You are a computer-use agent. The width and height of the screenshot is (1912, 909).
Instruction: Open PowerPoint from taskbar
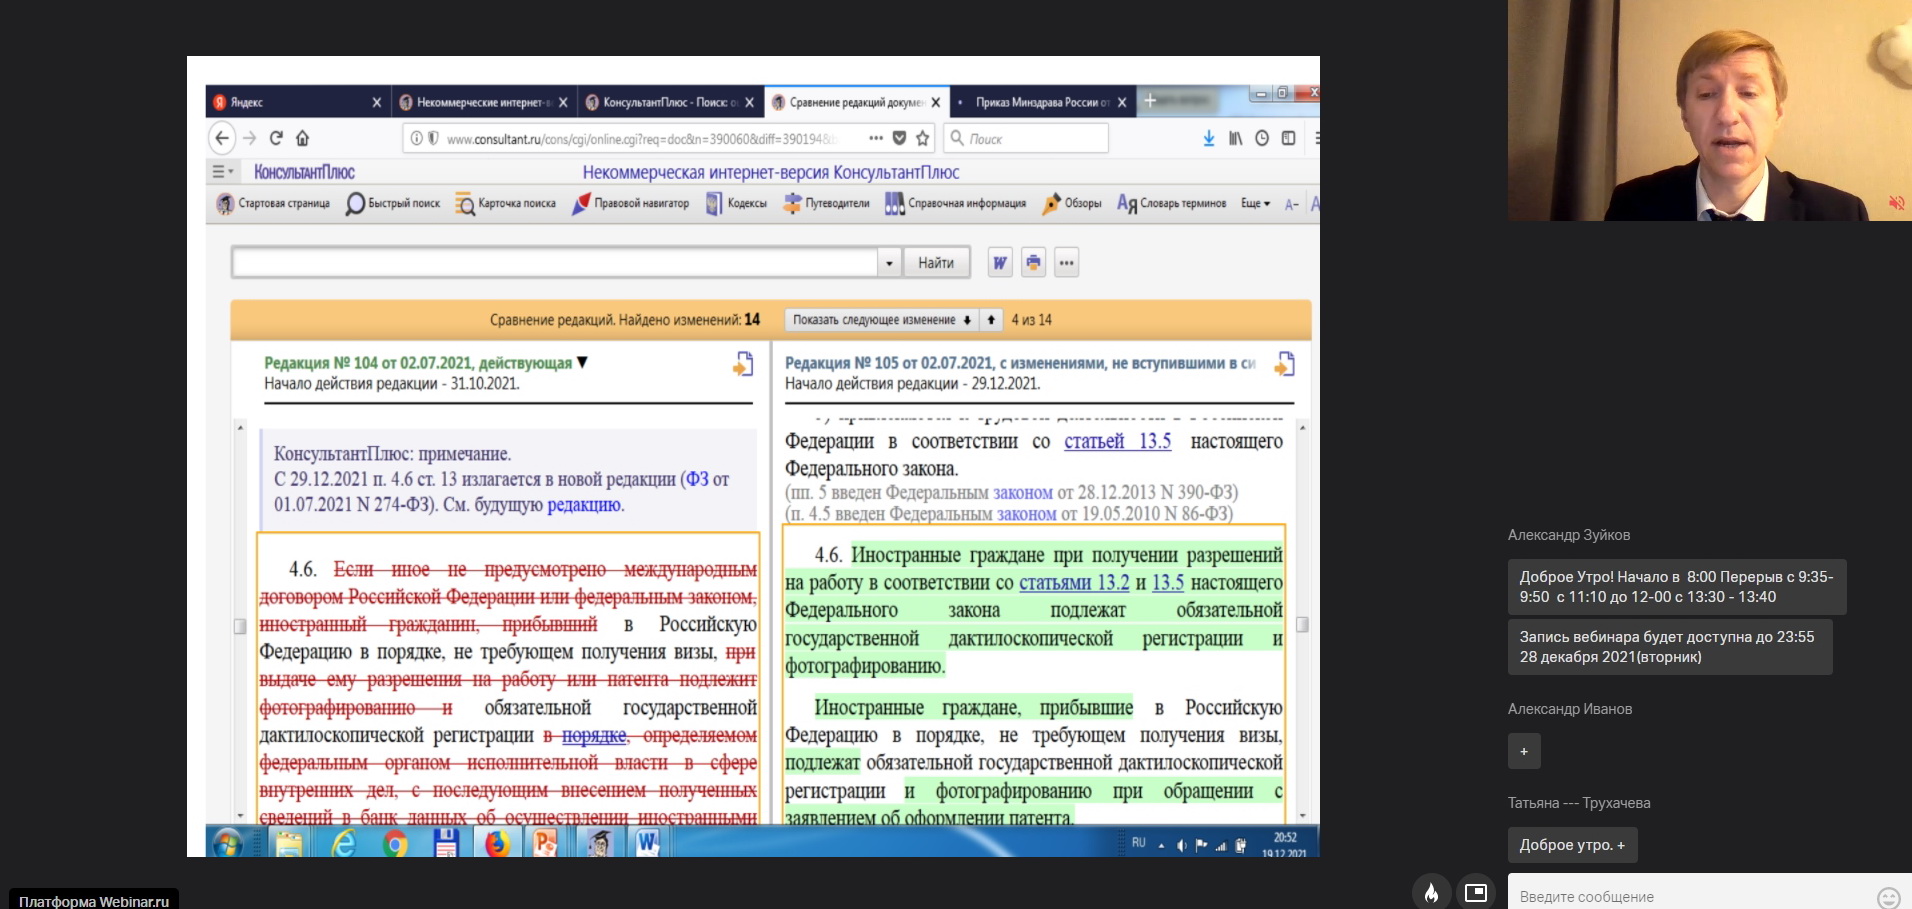[x=545, y=844]
